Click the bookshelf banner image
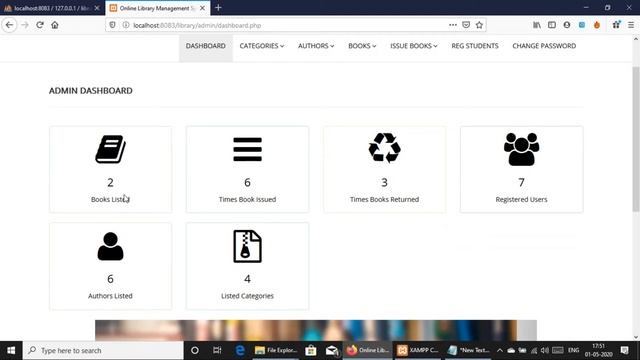Screen dimensions: 640x360 pyautogui.click(x=316, y=330)
